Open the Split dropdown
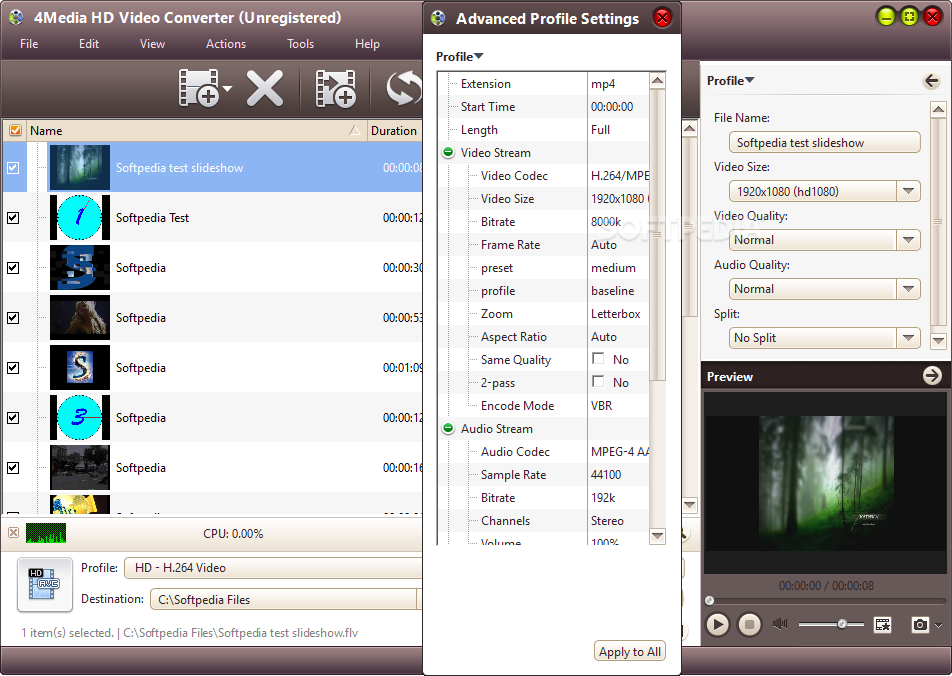The width and height of the screenshot is (952, 676). [x=908, y=338]
